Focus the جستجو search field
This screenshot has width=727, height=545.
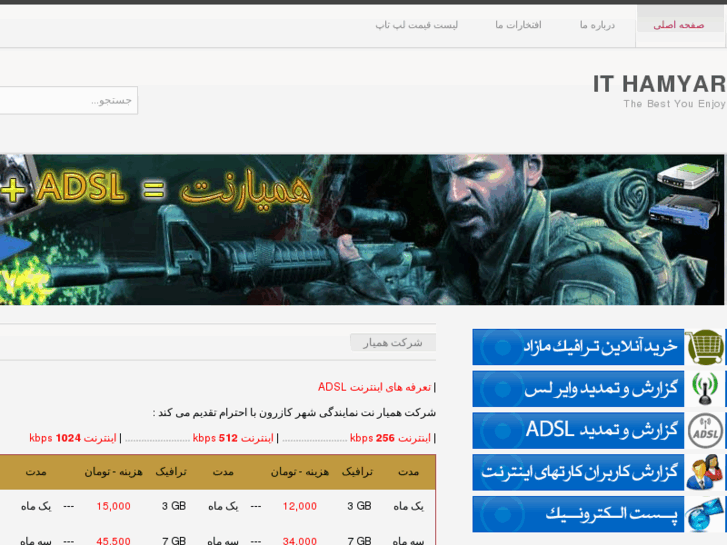click(68, 100)
